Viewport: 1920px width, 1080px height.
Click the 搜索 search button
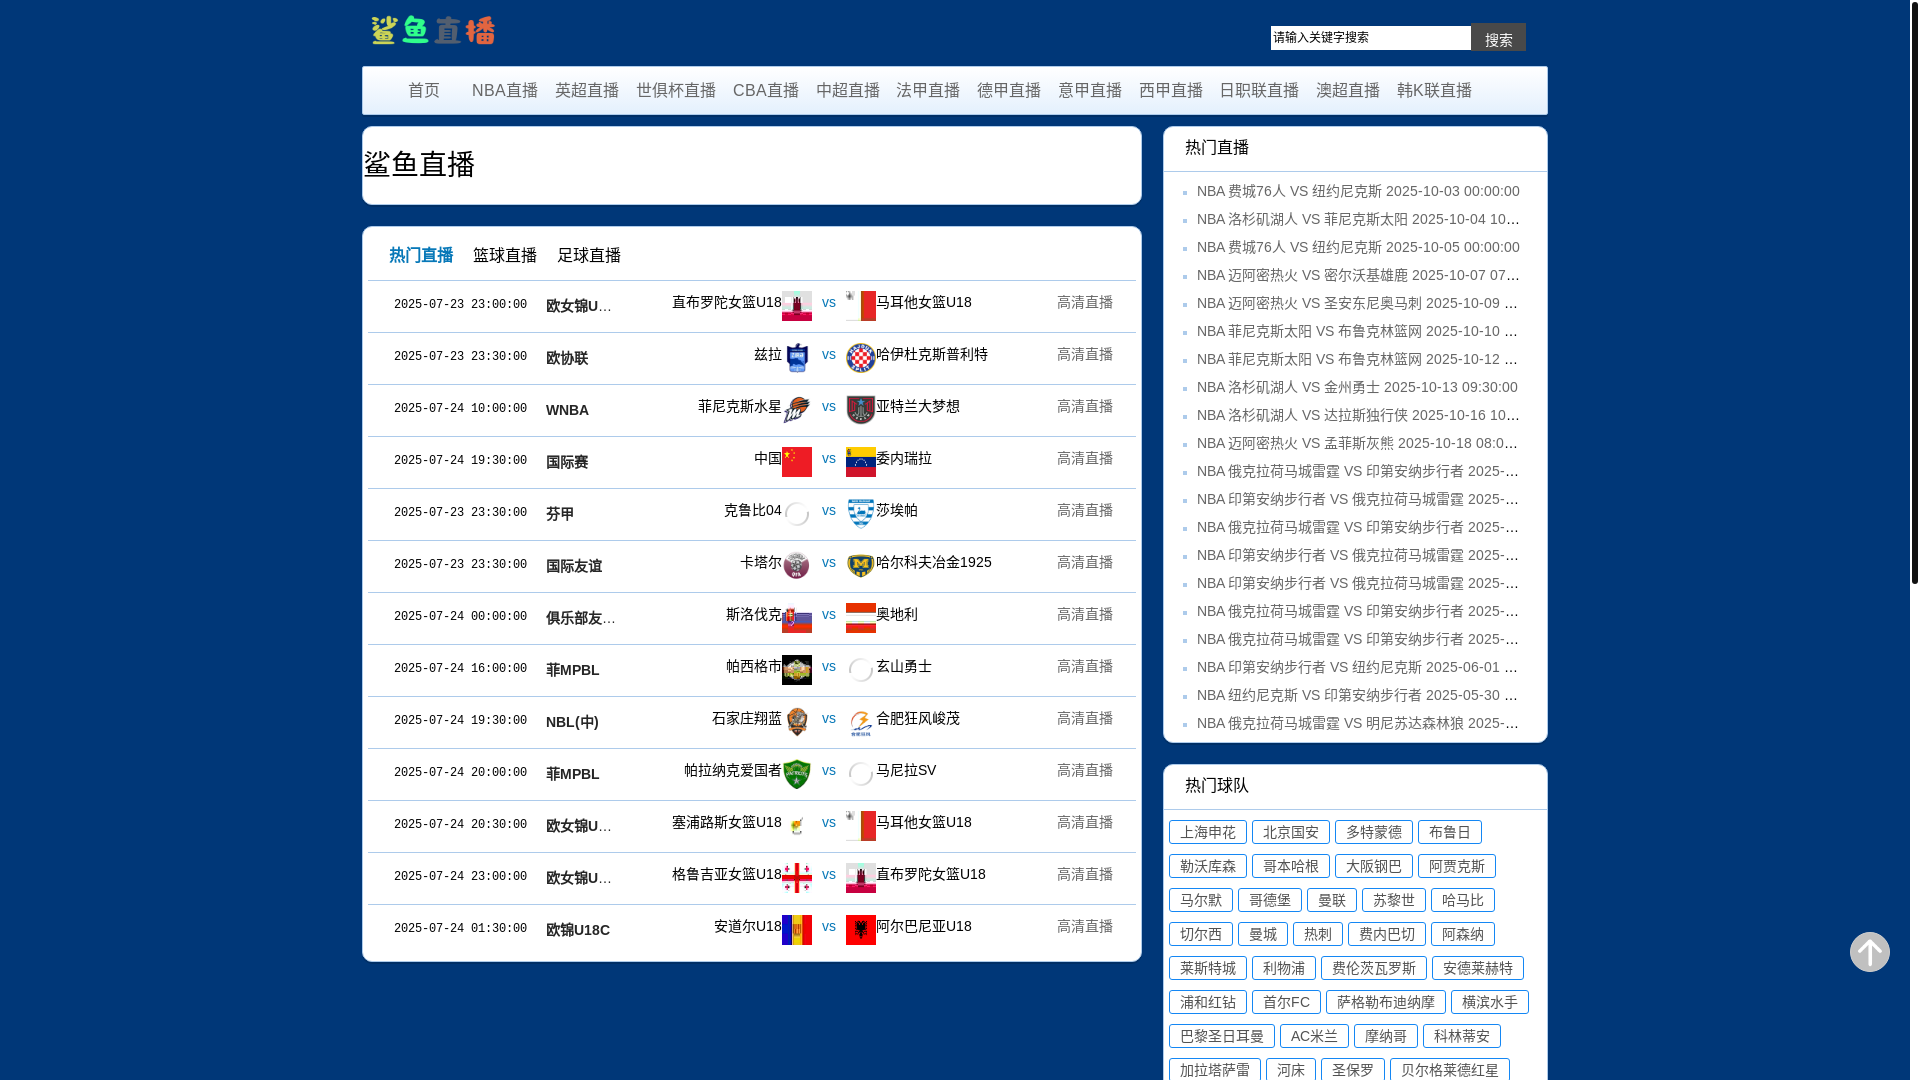point(1498,38)
